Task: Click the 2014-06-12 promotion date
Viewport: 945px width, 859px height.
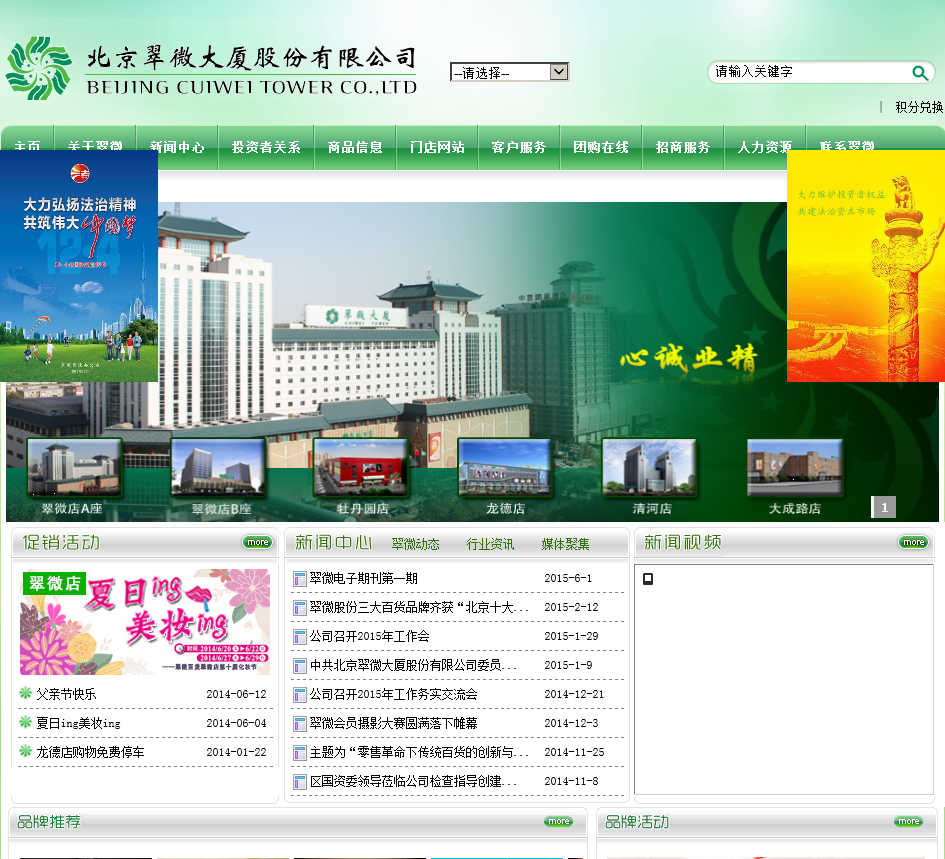Action: pyautogui.click(x=236, y=694)
